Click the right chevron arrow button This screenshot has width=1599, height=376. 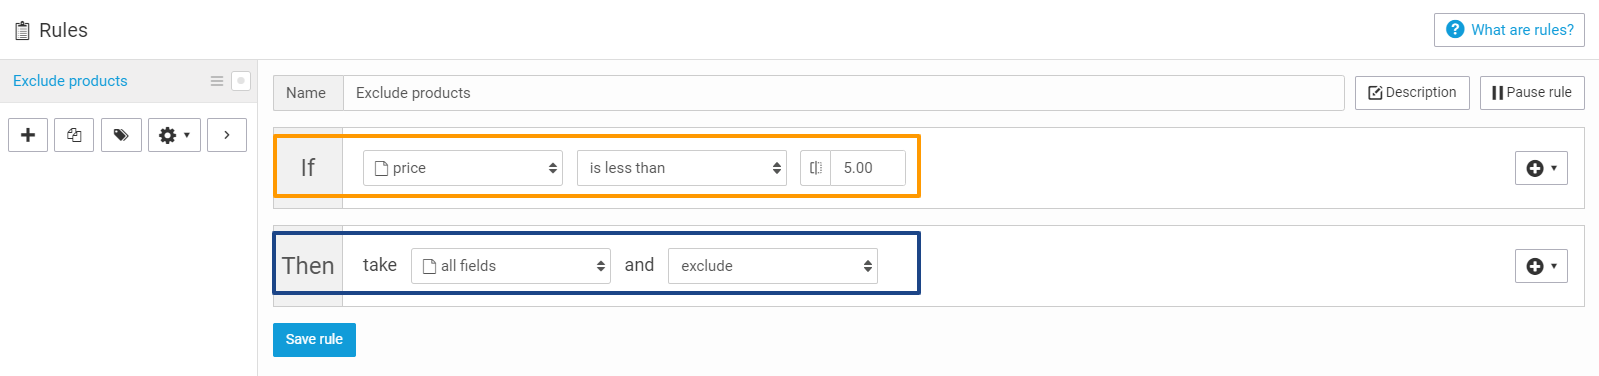coord(227,135)
